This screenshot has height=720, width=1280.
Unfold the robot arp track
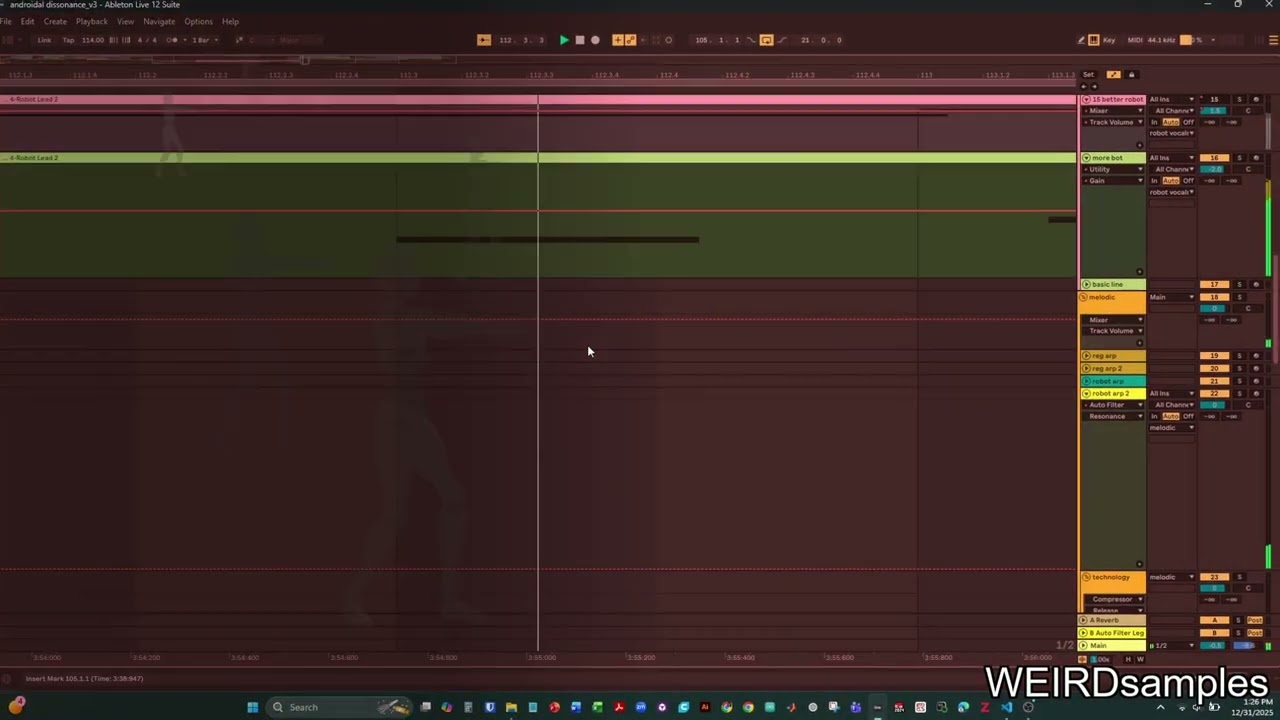point(1086,381)
